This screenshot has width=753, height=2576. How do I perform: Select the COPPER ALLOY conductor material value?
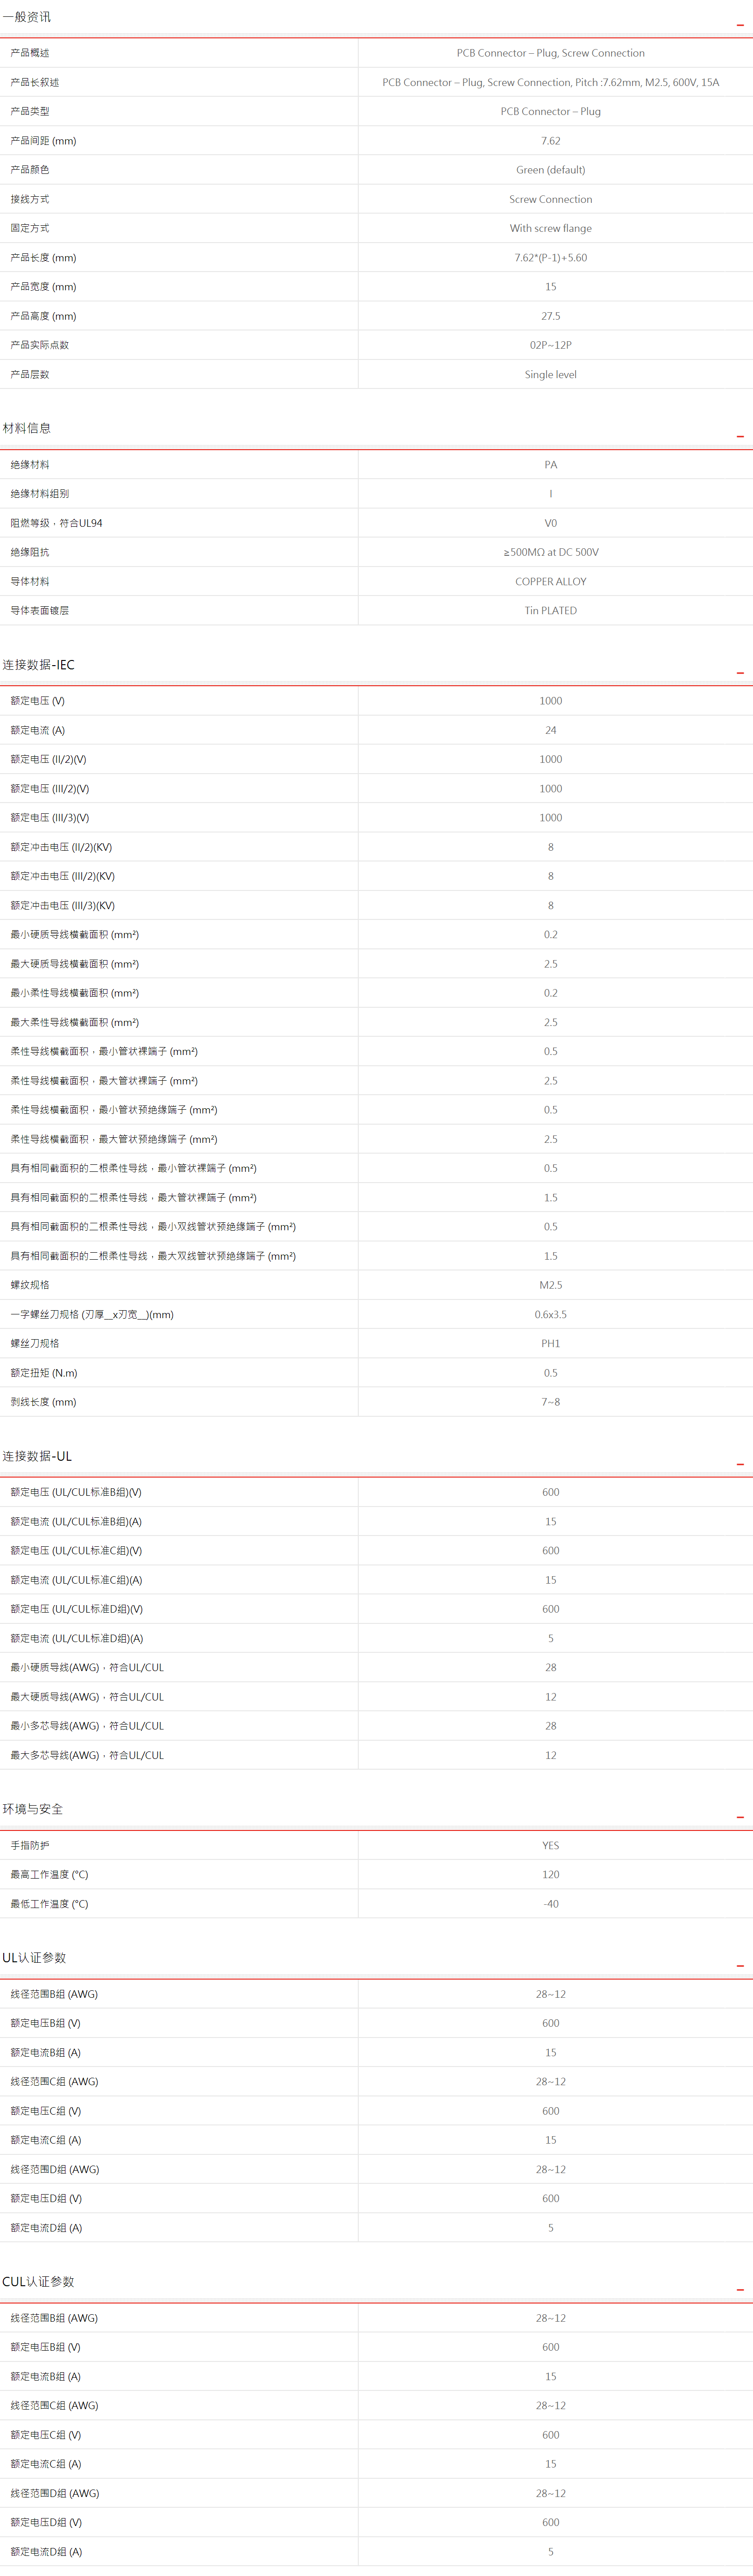[x=550, y=581]
